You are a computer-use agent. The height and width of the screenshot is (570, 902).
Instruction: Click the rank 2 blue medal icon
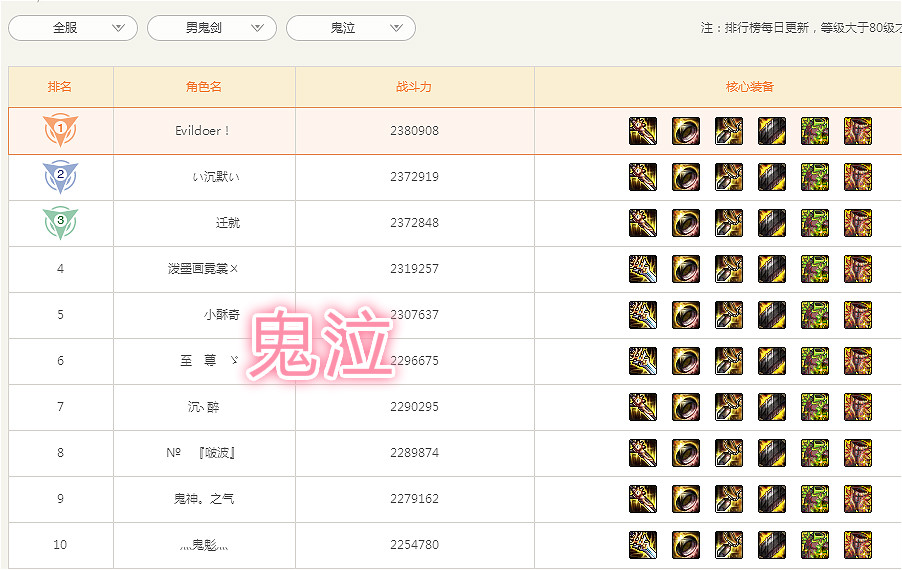point(60,177)
